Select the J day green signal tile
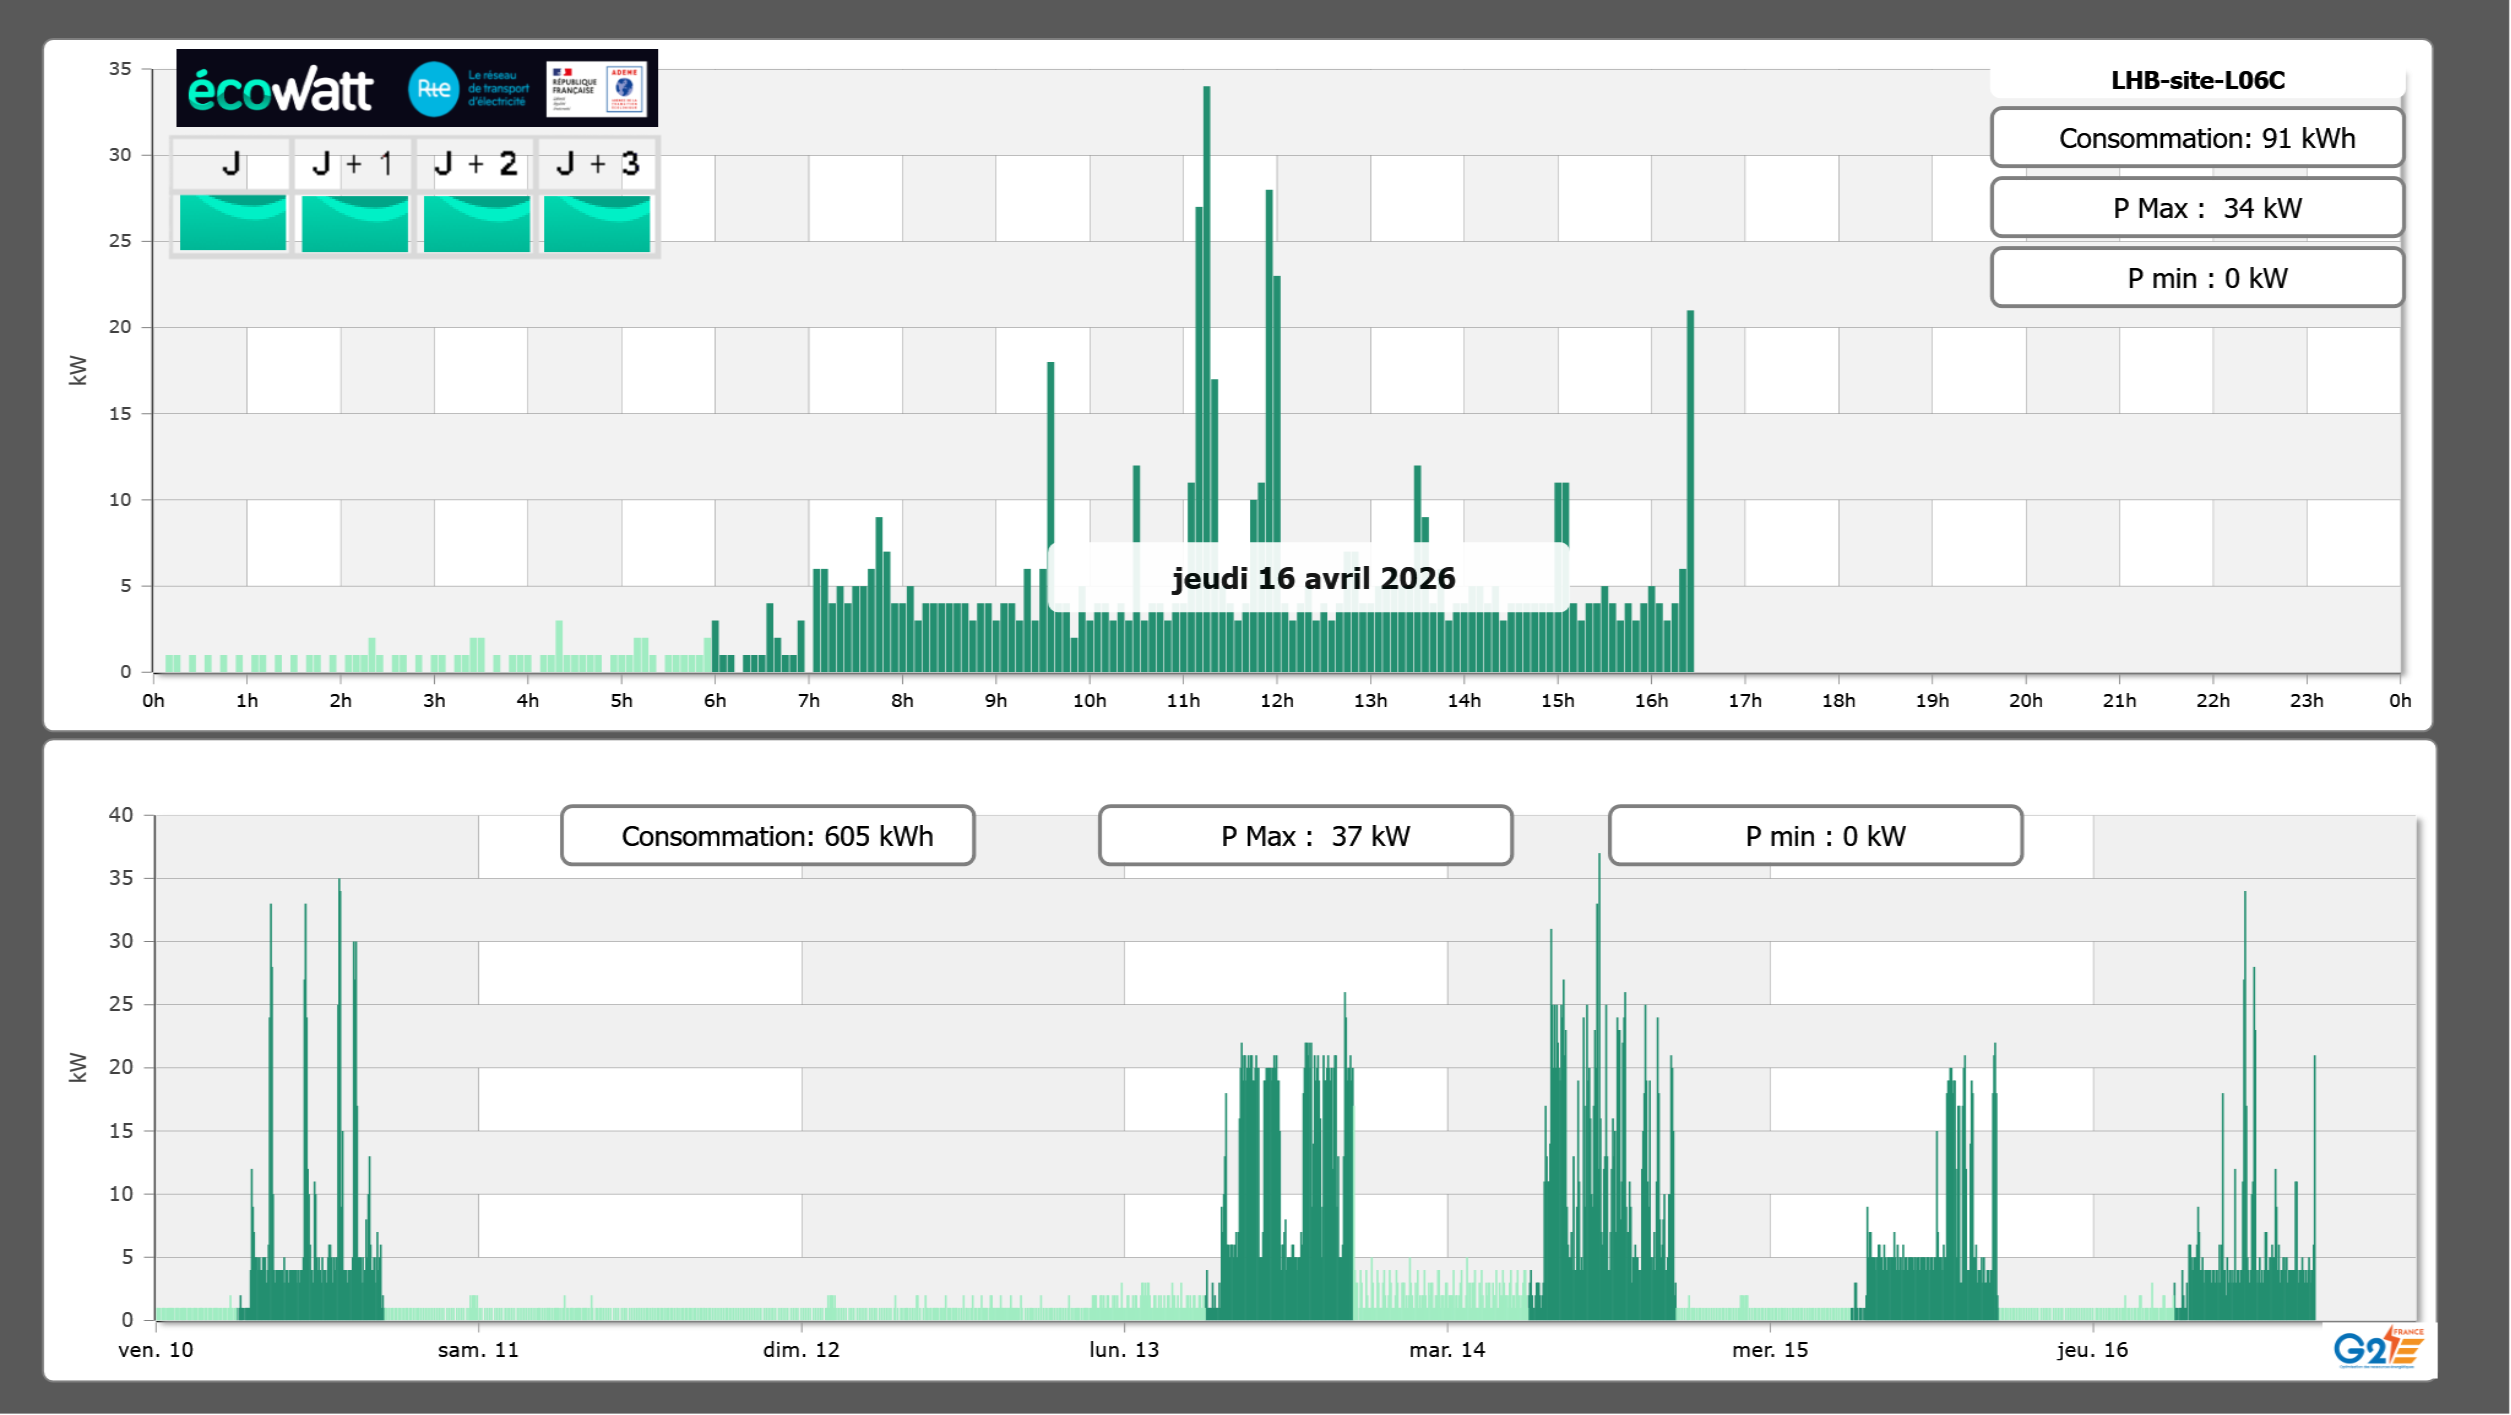This screenshot has height=1415, width=2511. [232, 223]
